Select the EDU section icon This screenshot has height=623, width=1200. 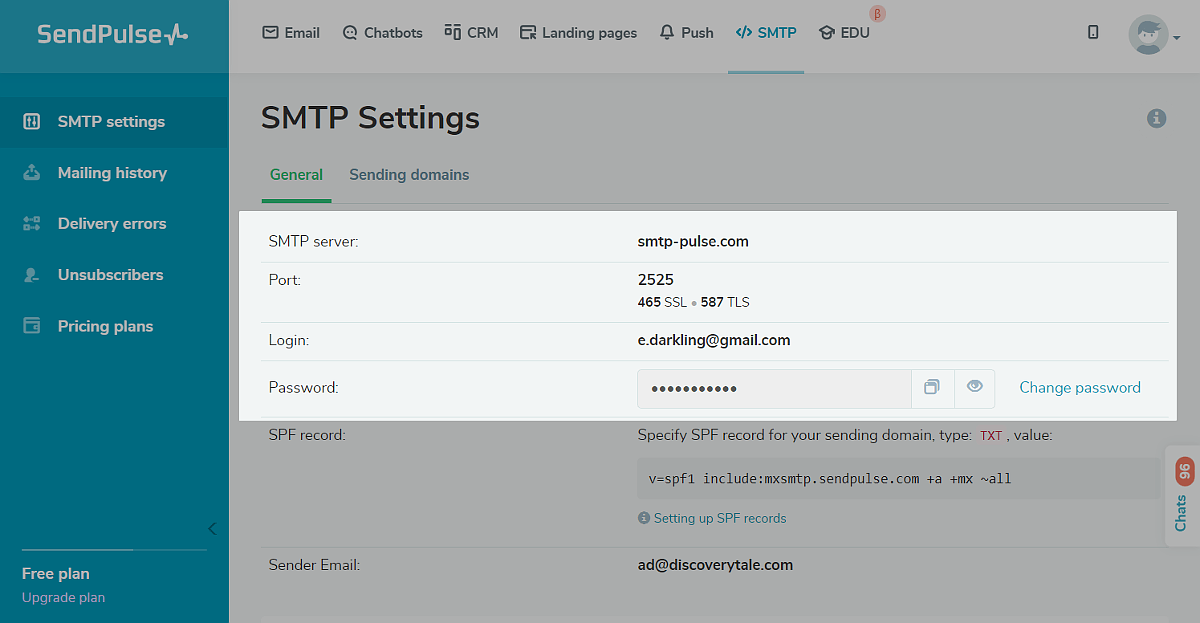coord(827,33)
